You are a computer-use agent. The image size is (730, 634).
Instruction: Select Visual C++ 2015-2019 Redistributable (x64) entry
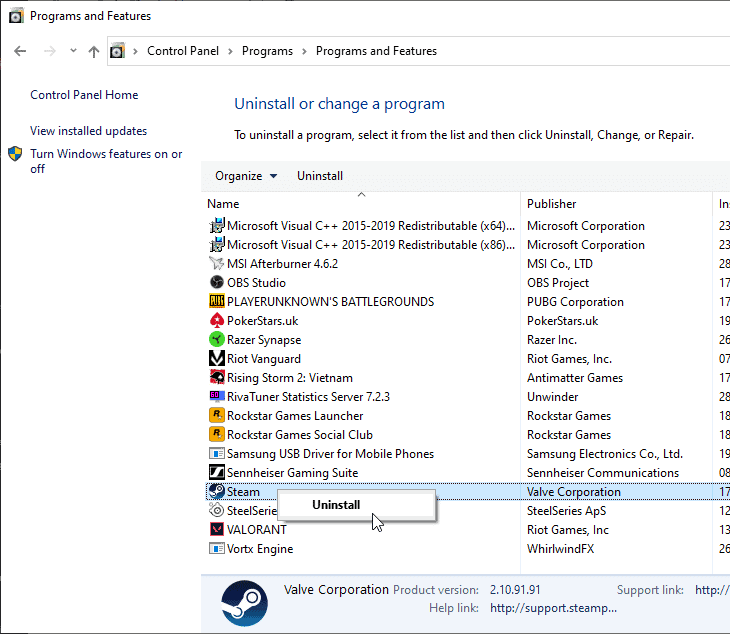(371, 226)
